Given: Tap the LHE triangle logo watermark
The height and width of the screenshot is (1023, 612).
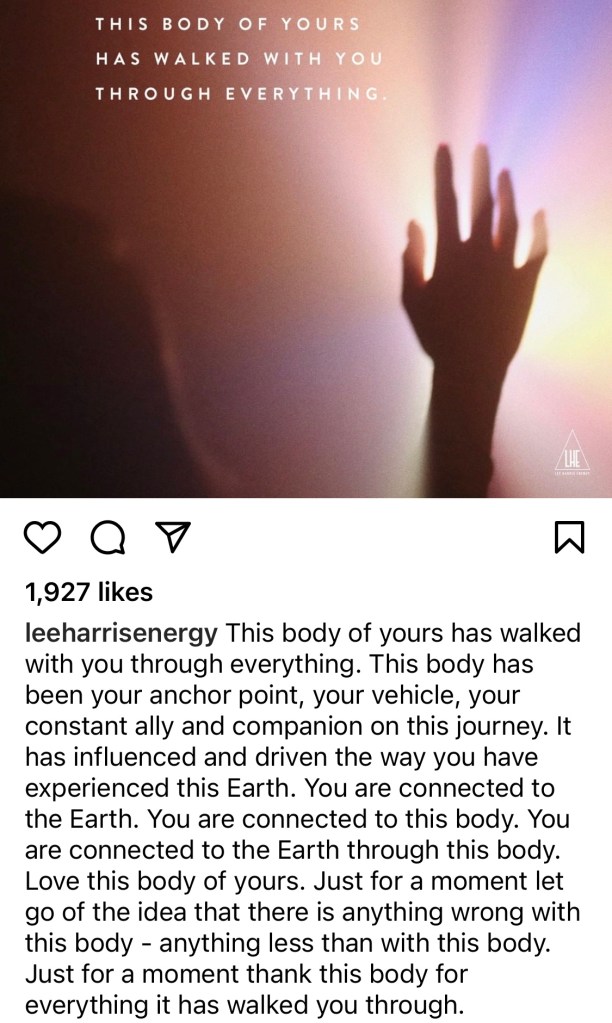Looking at the screenshot, I should [572, 453].
